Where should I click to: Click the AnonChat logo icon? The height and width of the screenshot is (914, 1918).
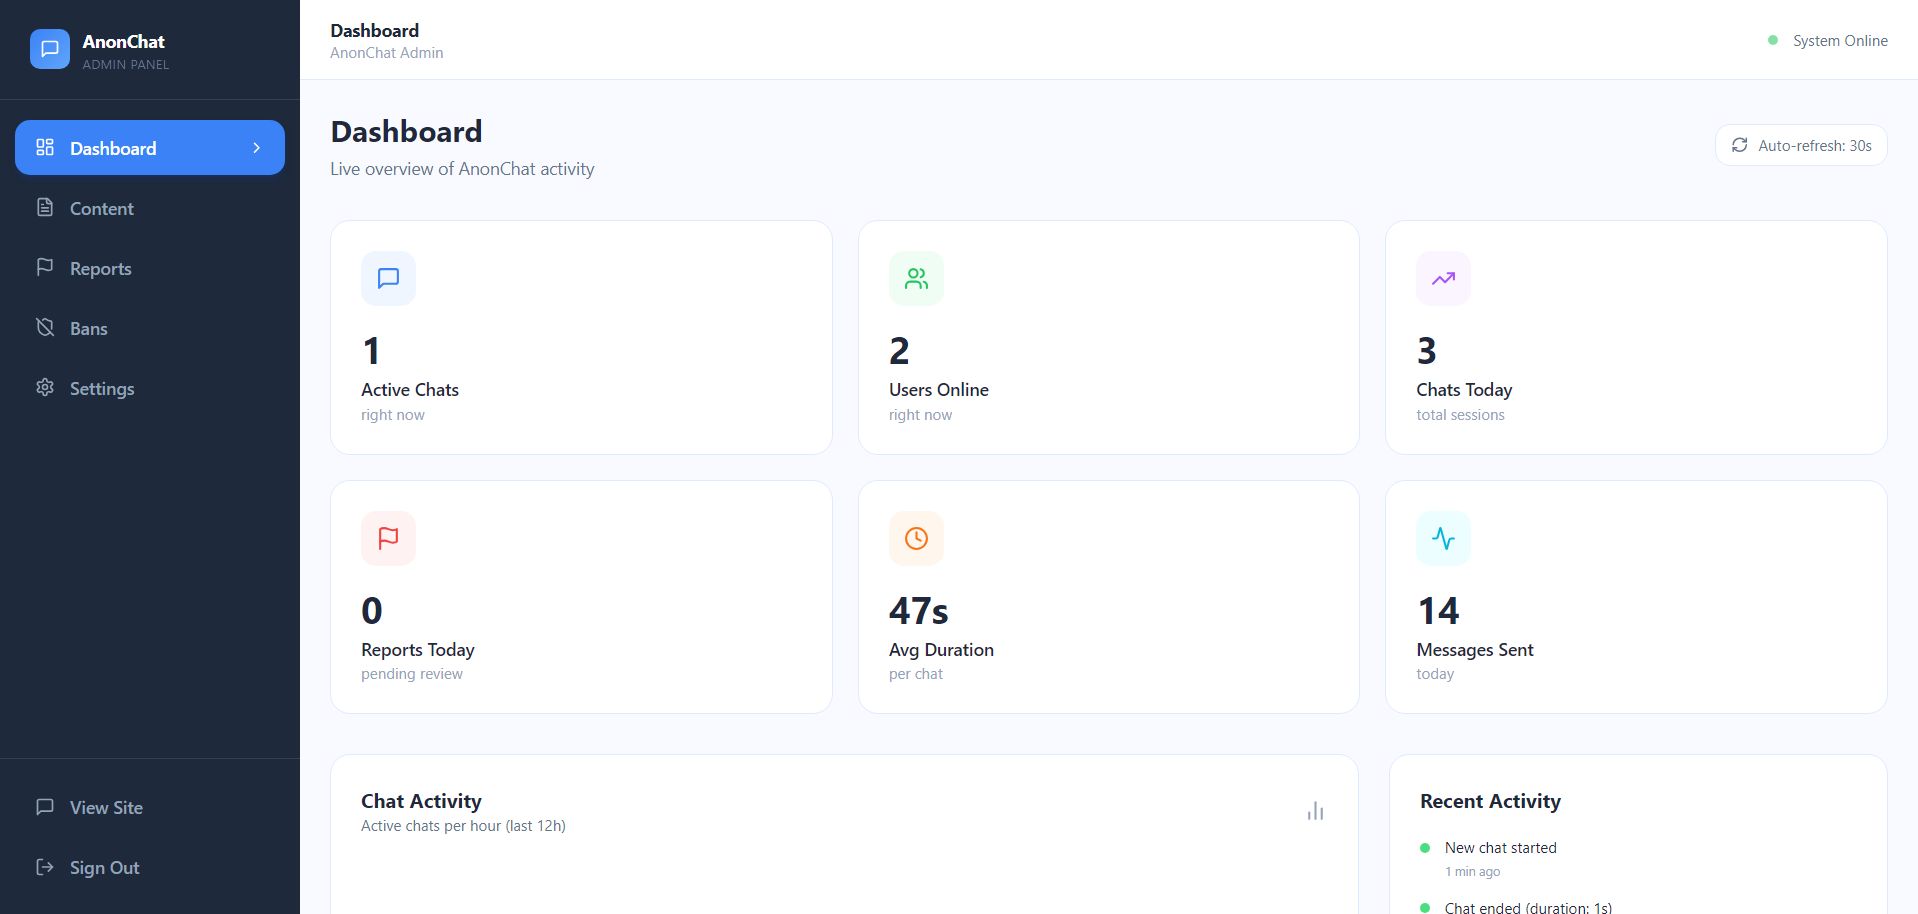(50, 49)
